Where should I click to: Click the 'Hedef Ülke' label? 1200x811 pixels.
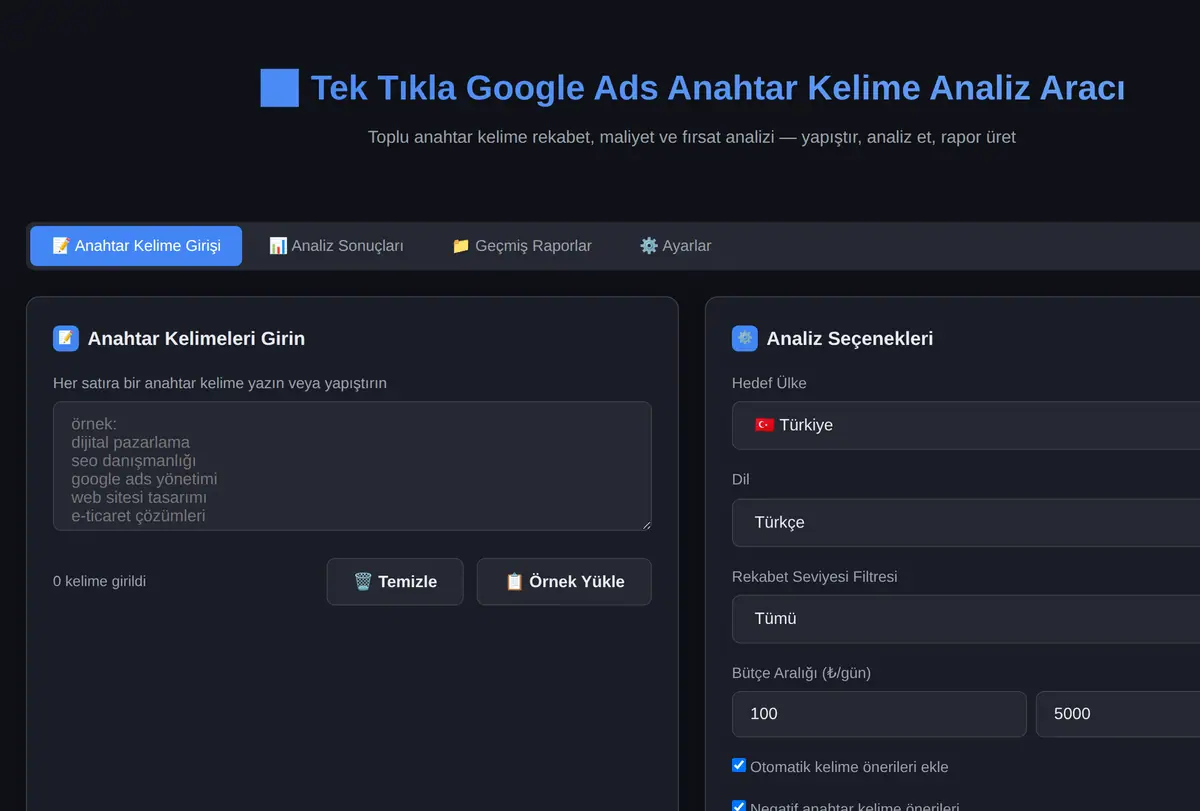pos(769,383)
